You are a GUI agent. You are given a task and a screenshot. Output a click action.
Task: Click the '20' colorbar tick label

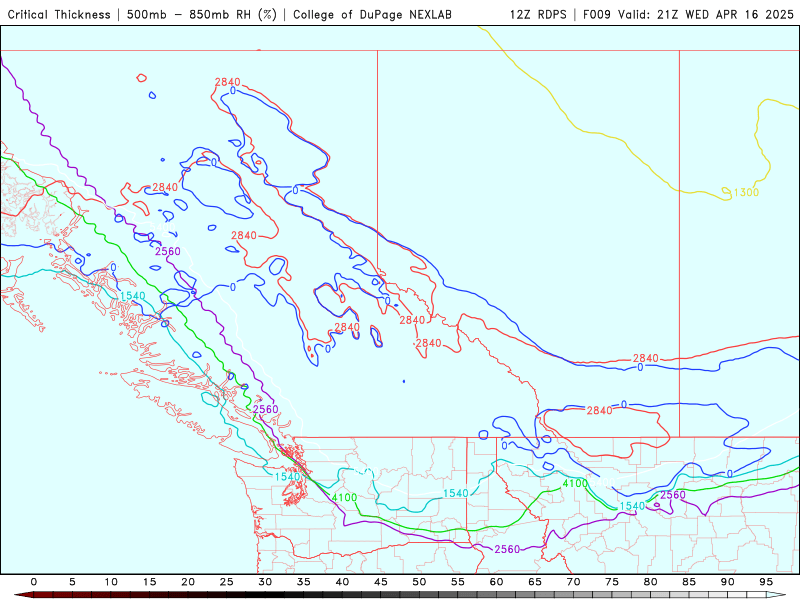click(188, 582)
